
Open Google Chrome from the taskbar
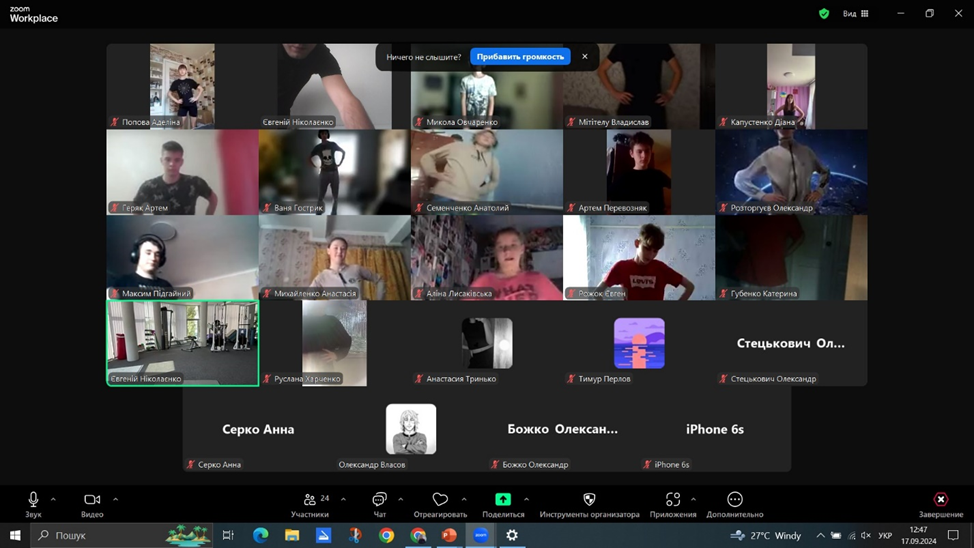point(386,536)
